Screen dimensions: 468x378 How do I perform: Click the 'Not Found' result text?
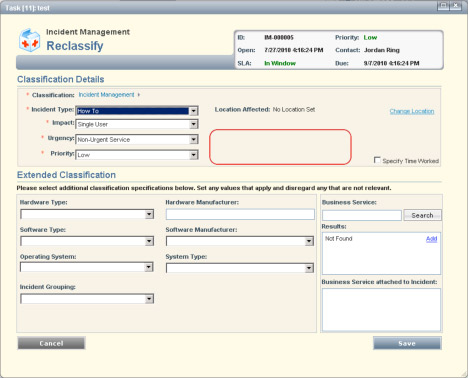click(339, 239)
